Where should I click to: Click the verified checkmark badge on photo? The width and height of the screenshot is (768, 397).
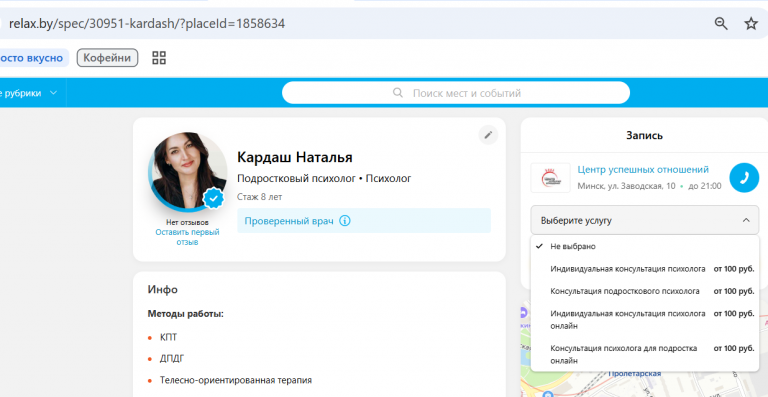(x=214, y=198)
